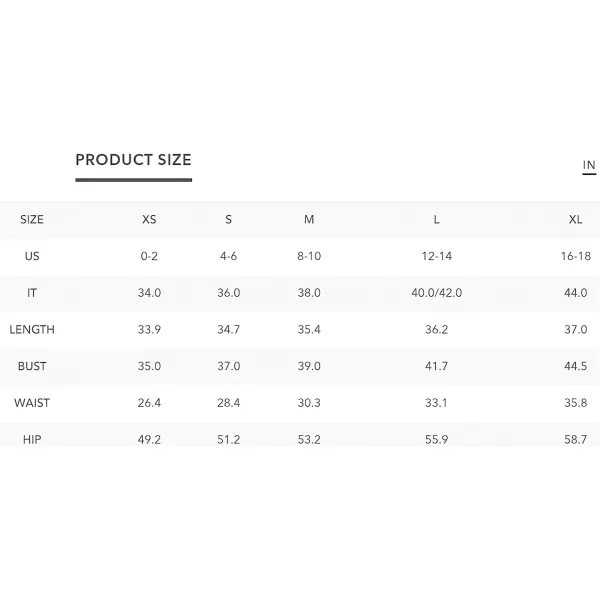Viewport: 600px width, 600px height.
Task: Select the WAIST row label
Action: 32,403
